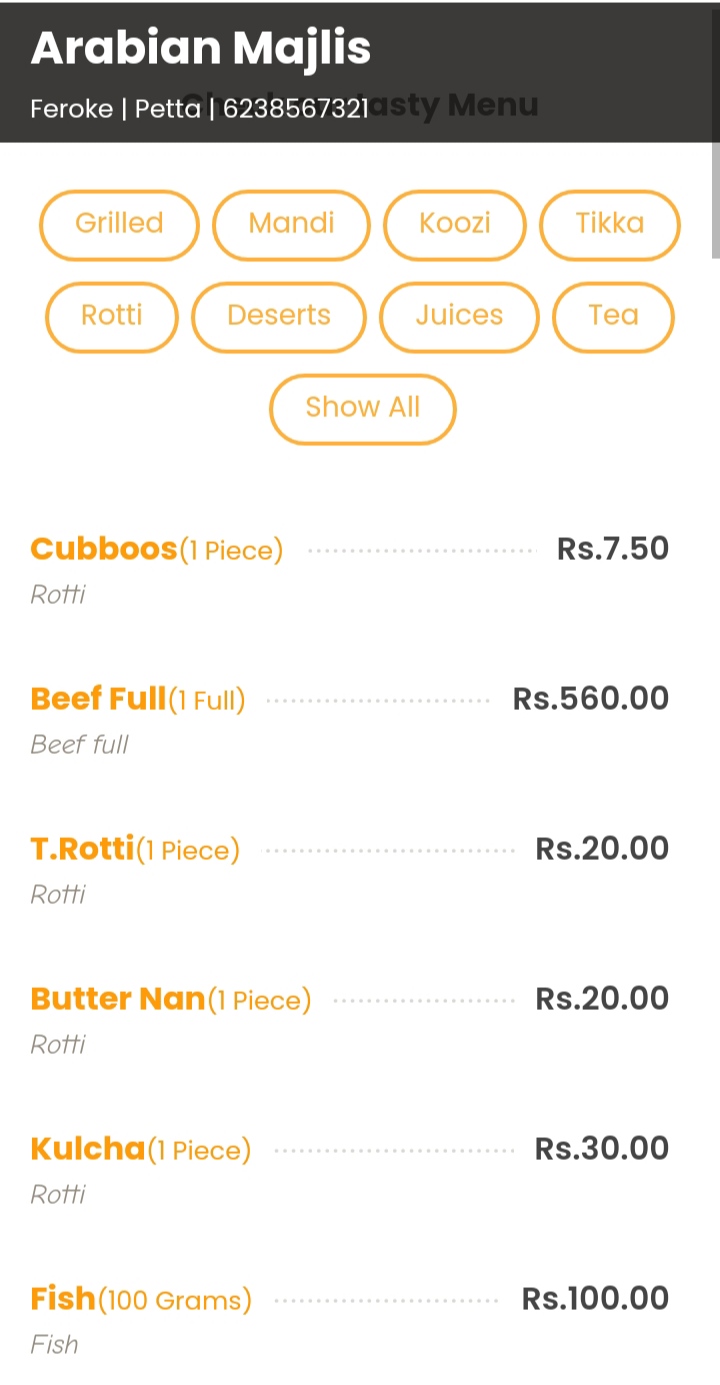Open the Juices category
The width and height of the screenshot is (720, 1385).
click(459, 316)
